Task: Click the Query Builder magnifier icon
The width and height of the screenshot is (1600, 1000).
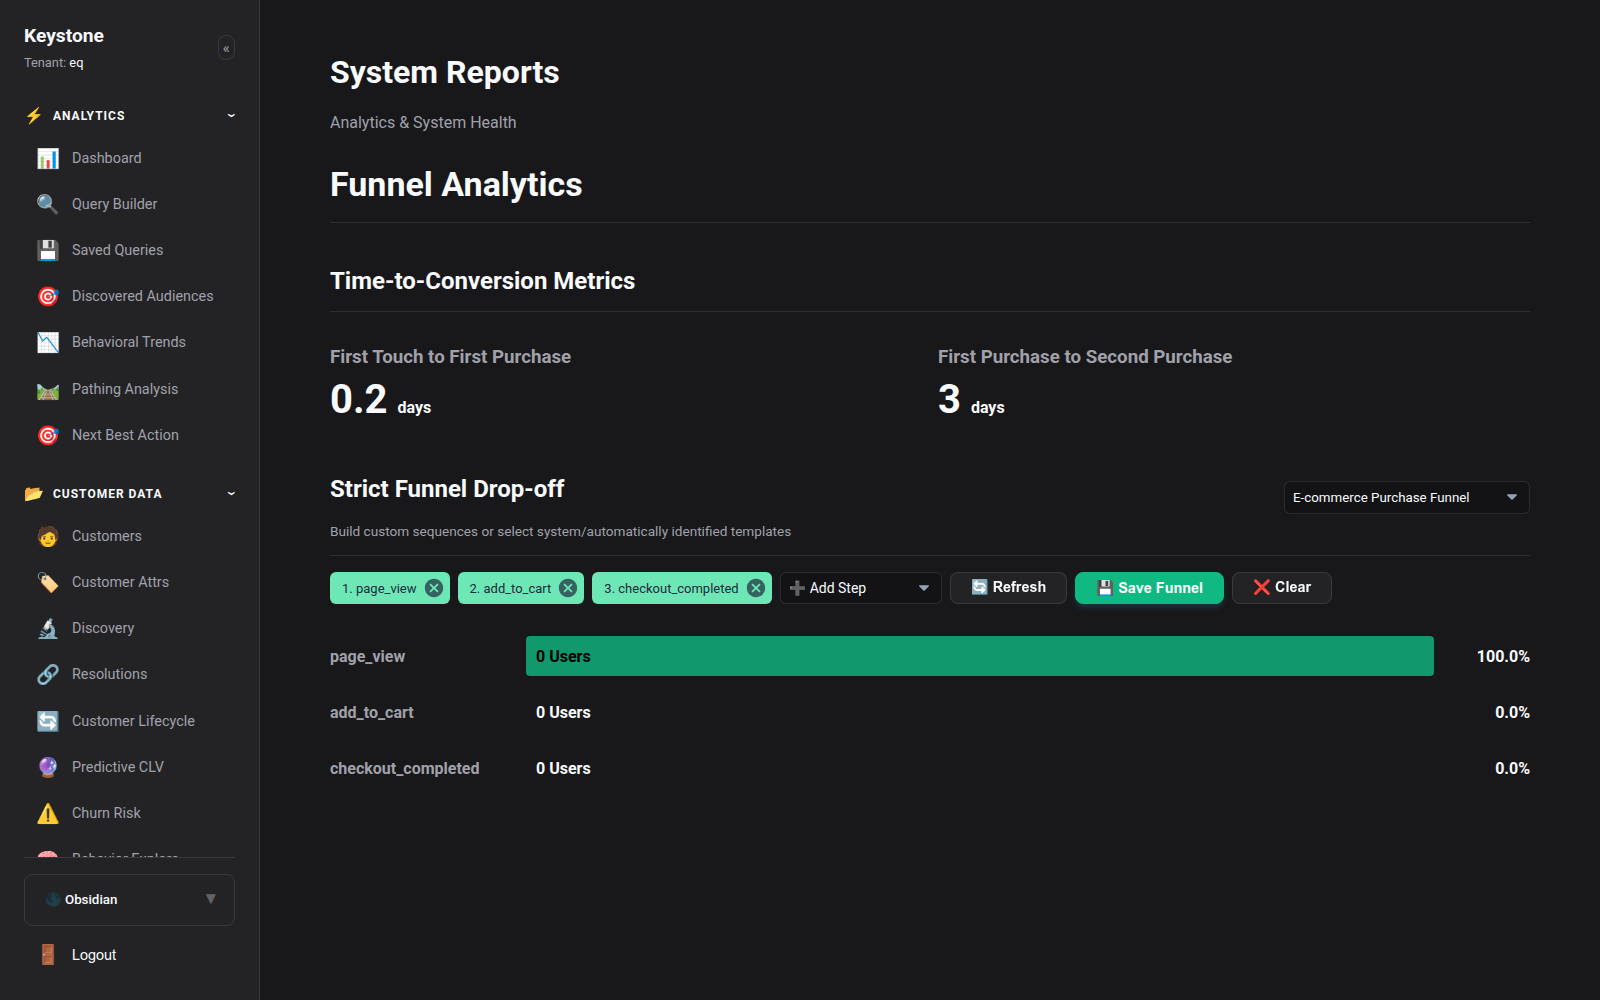Action: point(48,204)
